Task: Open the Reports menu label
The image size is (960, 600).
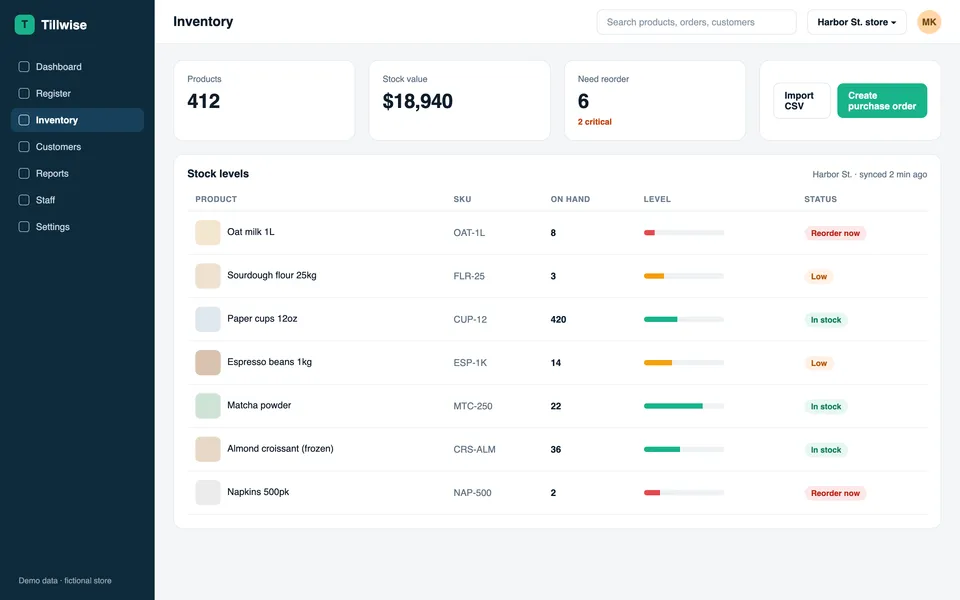Action: (52, 173)
